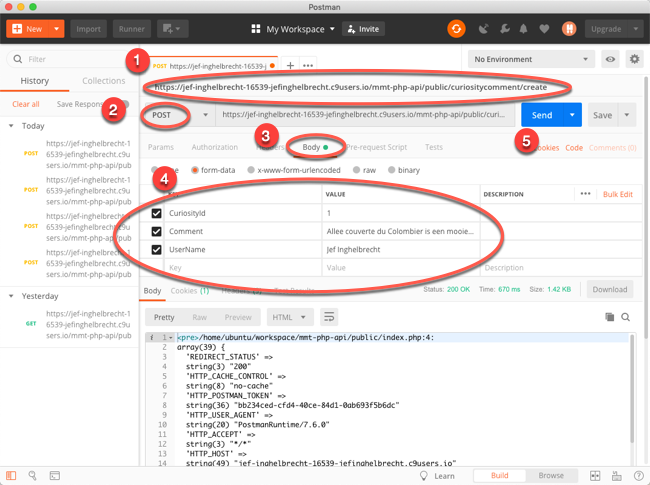This screenshot has width=650, height=485.
Task: Click the filter search magnifier icon
Action: 17,59
